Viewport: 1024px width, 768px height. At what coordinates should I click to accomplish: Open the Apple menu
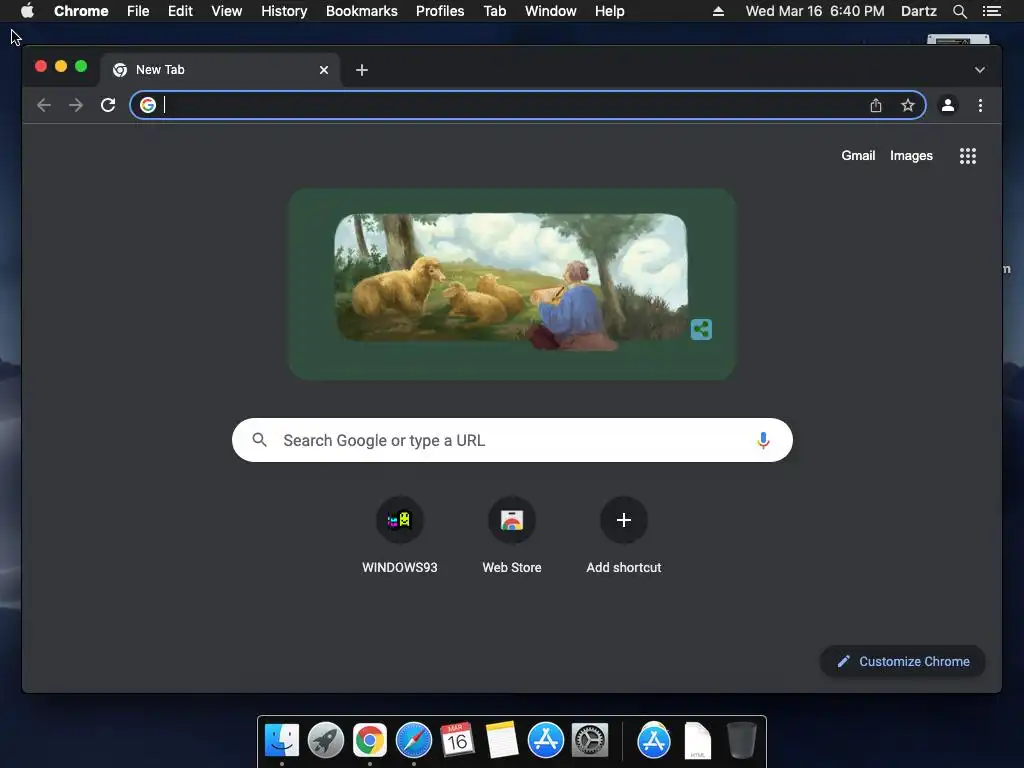click(x=27, y=11)
